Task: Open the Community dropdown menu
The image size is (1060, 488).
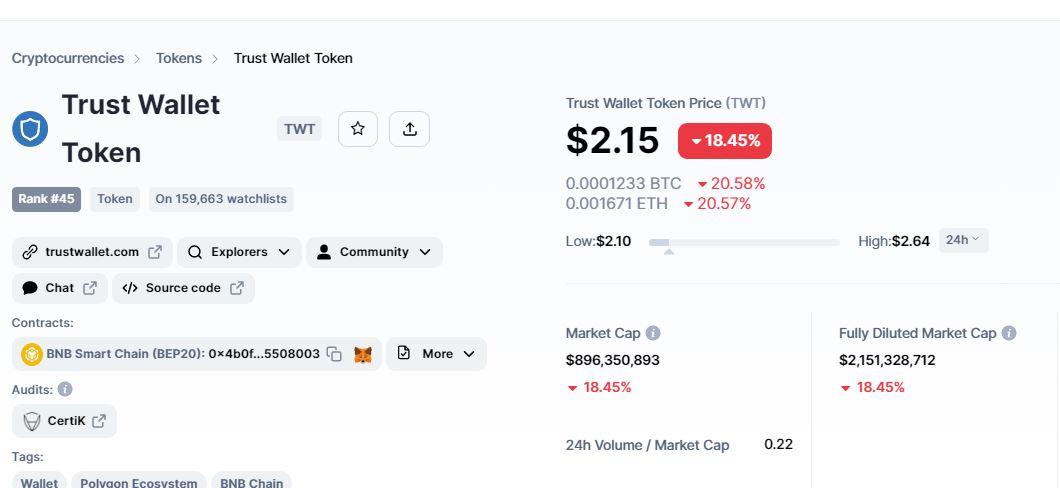Action: coord(375,252)
